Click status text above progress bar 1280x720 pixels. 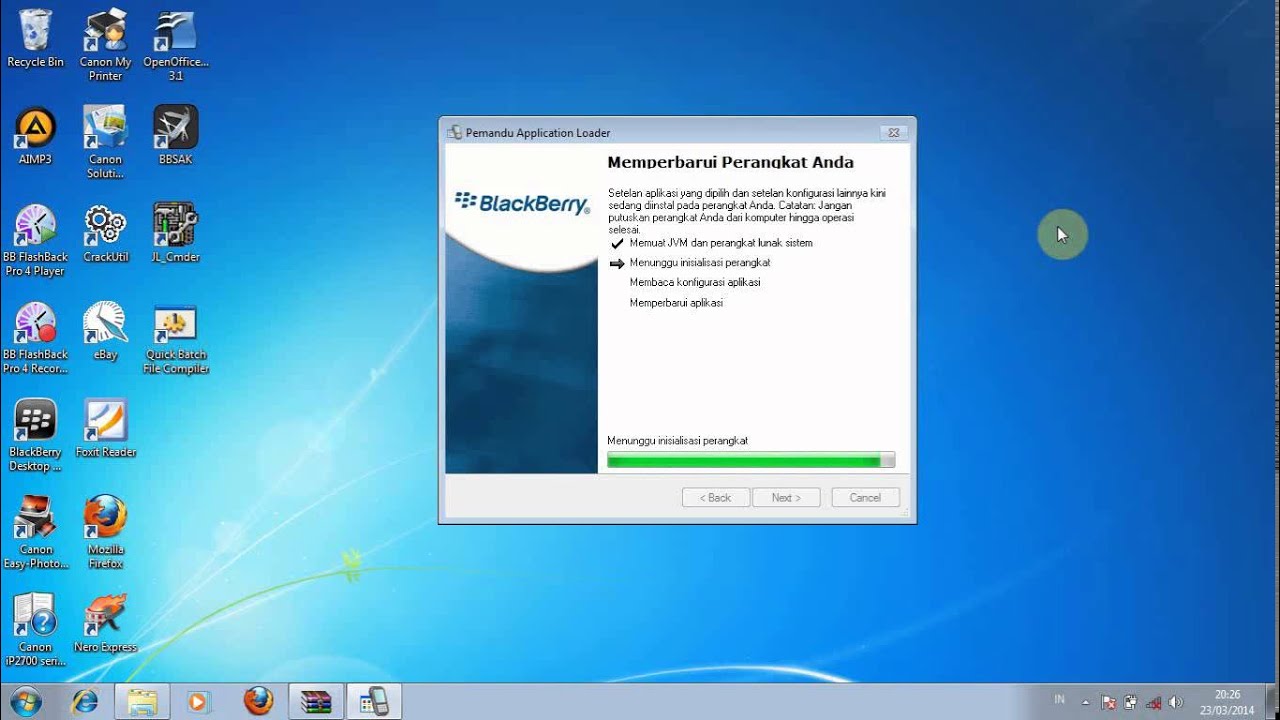coord(677,441)
